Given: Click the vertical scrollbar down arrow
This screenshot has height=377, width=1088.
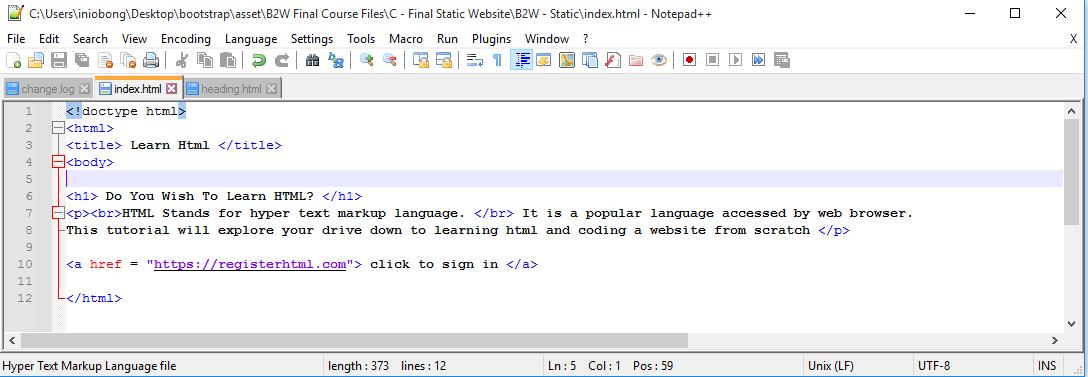Looking at the screenshot, I should [1071, 324].
